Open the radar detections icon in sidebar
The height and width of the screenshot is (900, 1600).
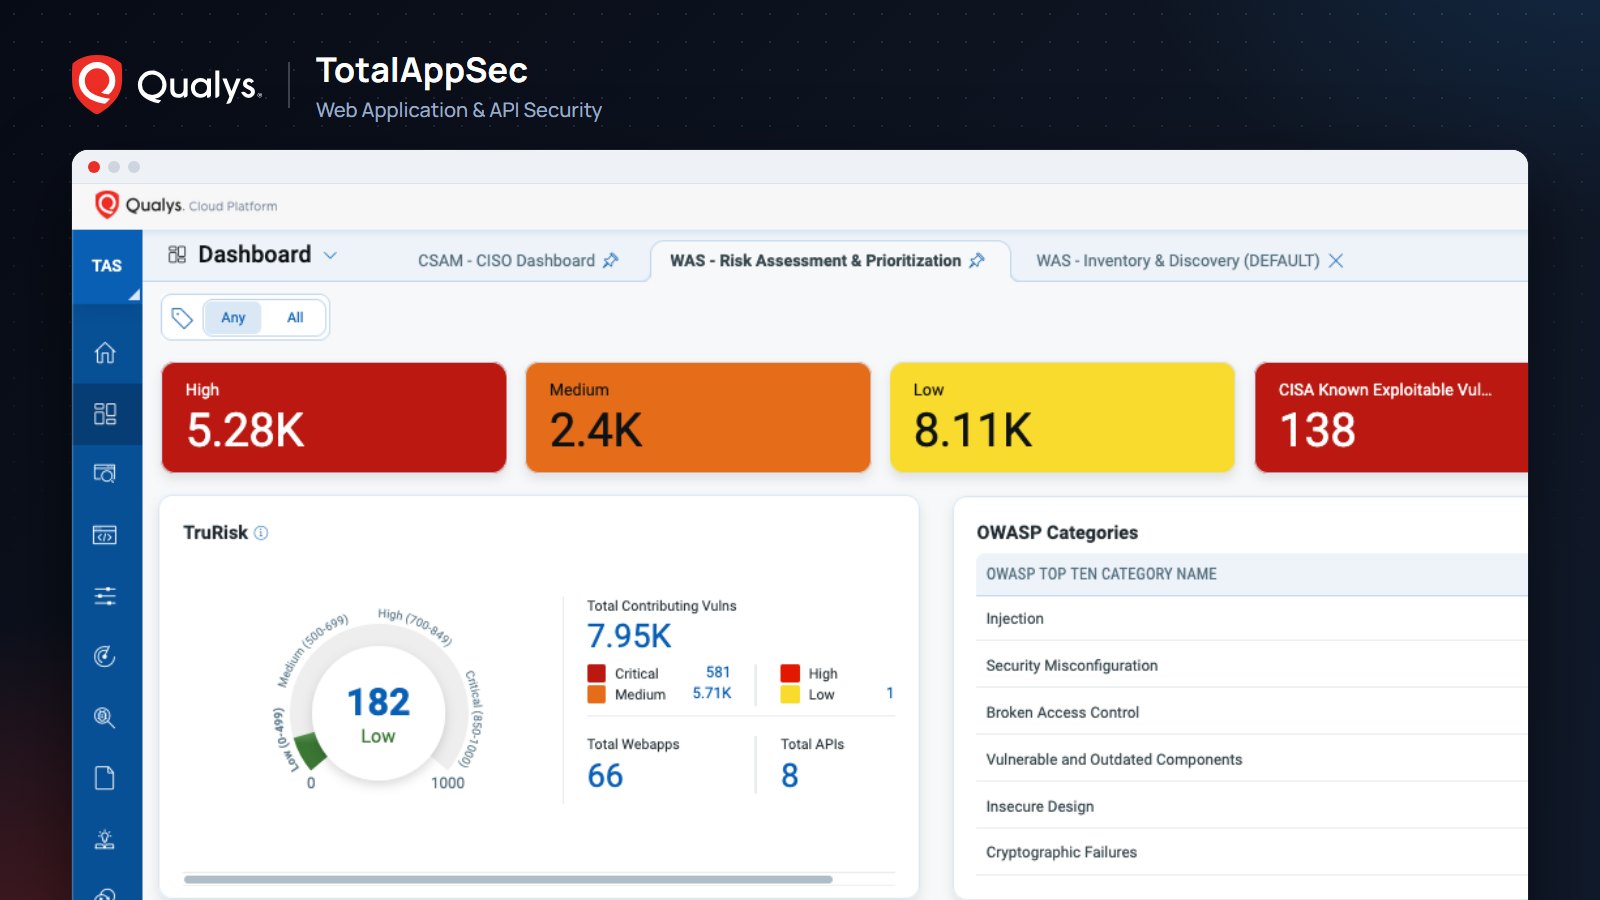105,657
